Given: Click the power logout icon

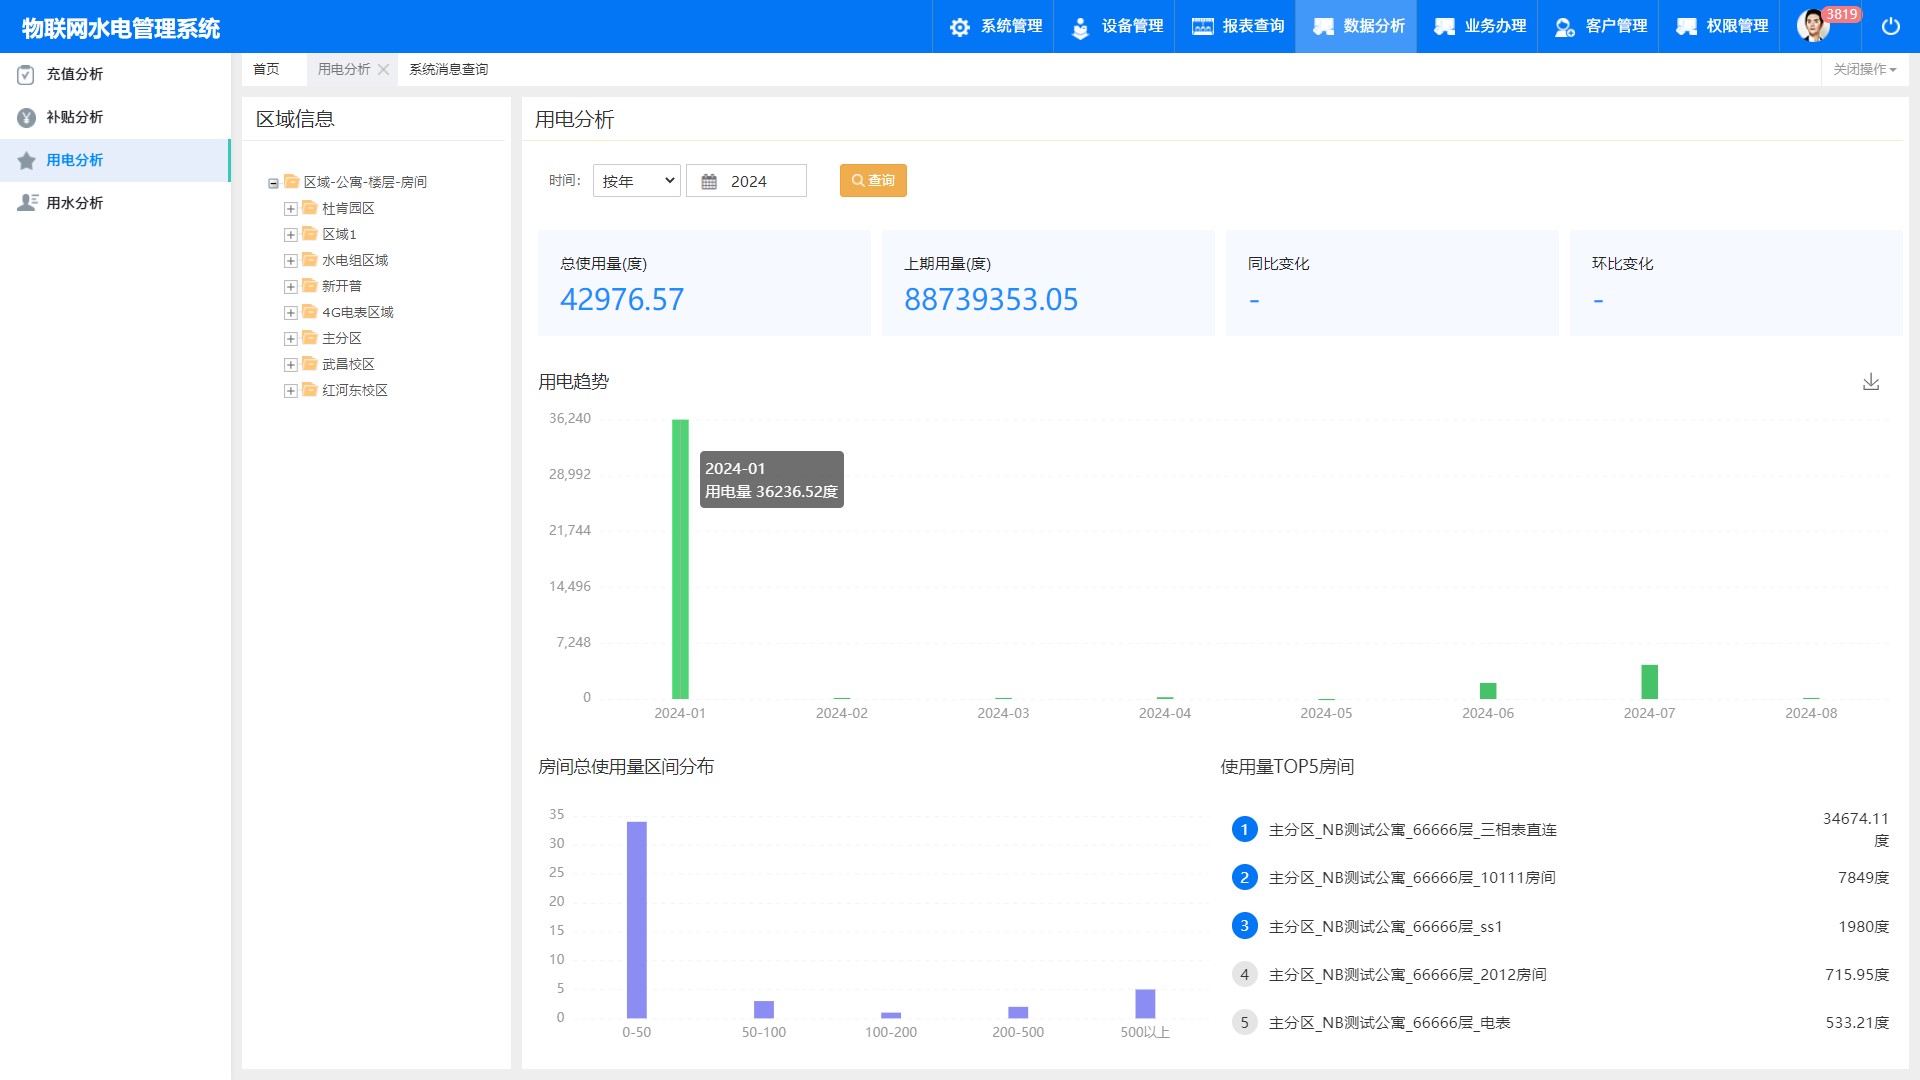Looking at the screenshot, I should (x=1890, y=26).
